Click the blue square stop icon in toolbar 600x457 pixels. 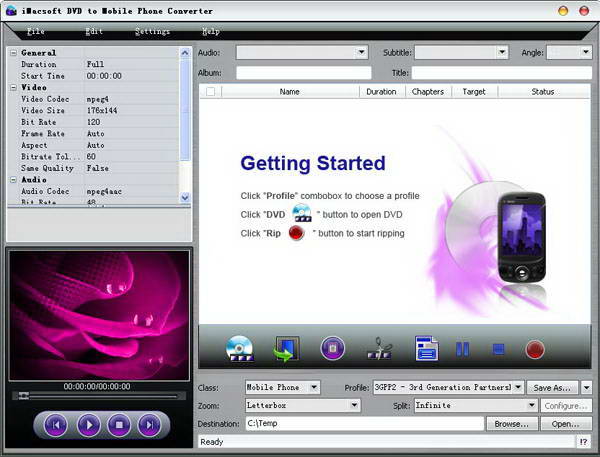click(x=497, y=349)
